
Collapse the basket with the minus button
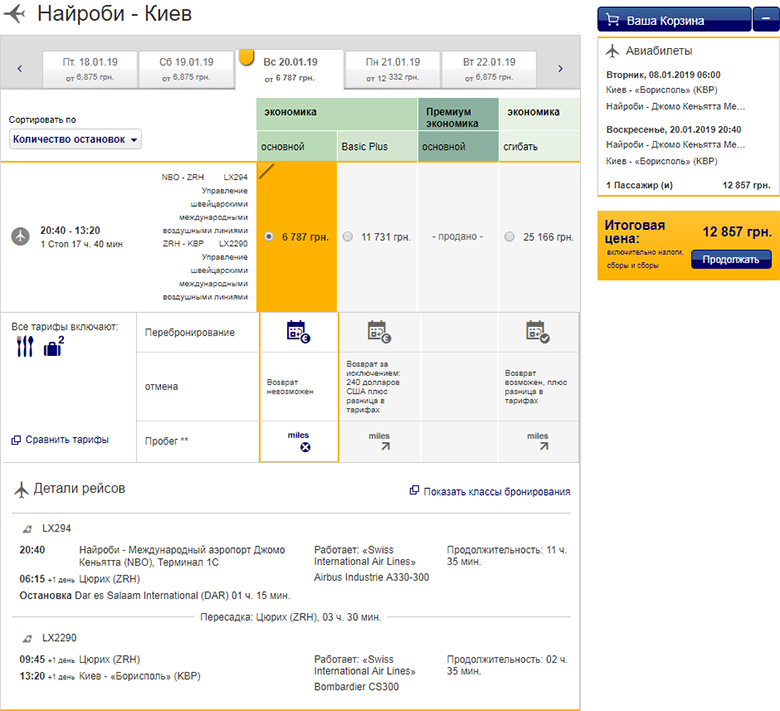pyautogui.click(x=765, y=20)
